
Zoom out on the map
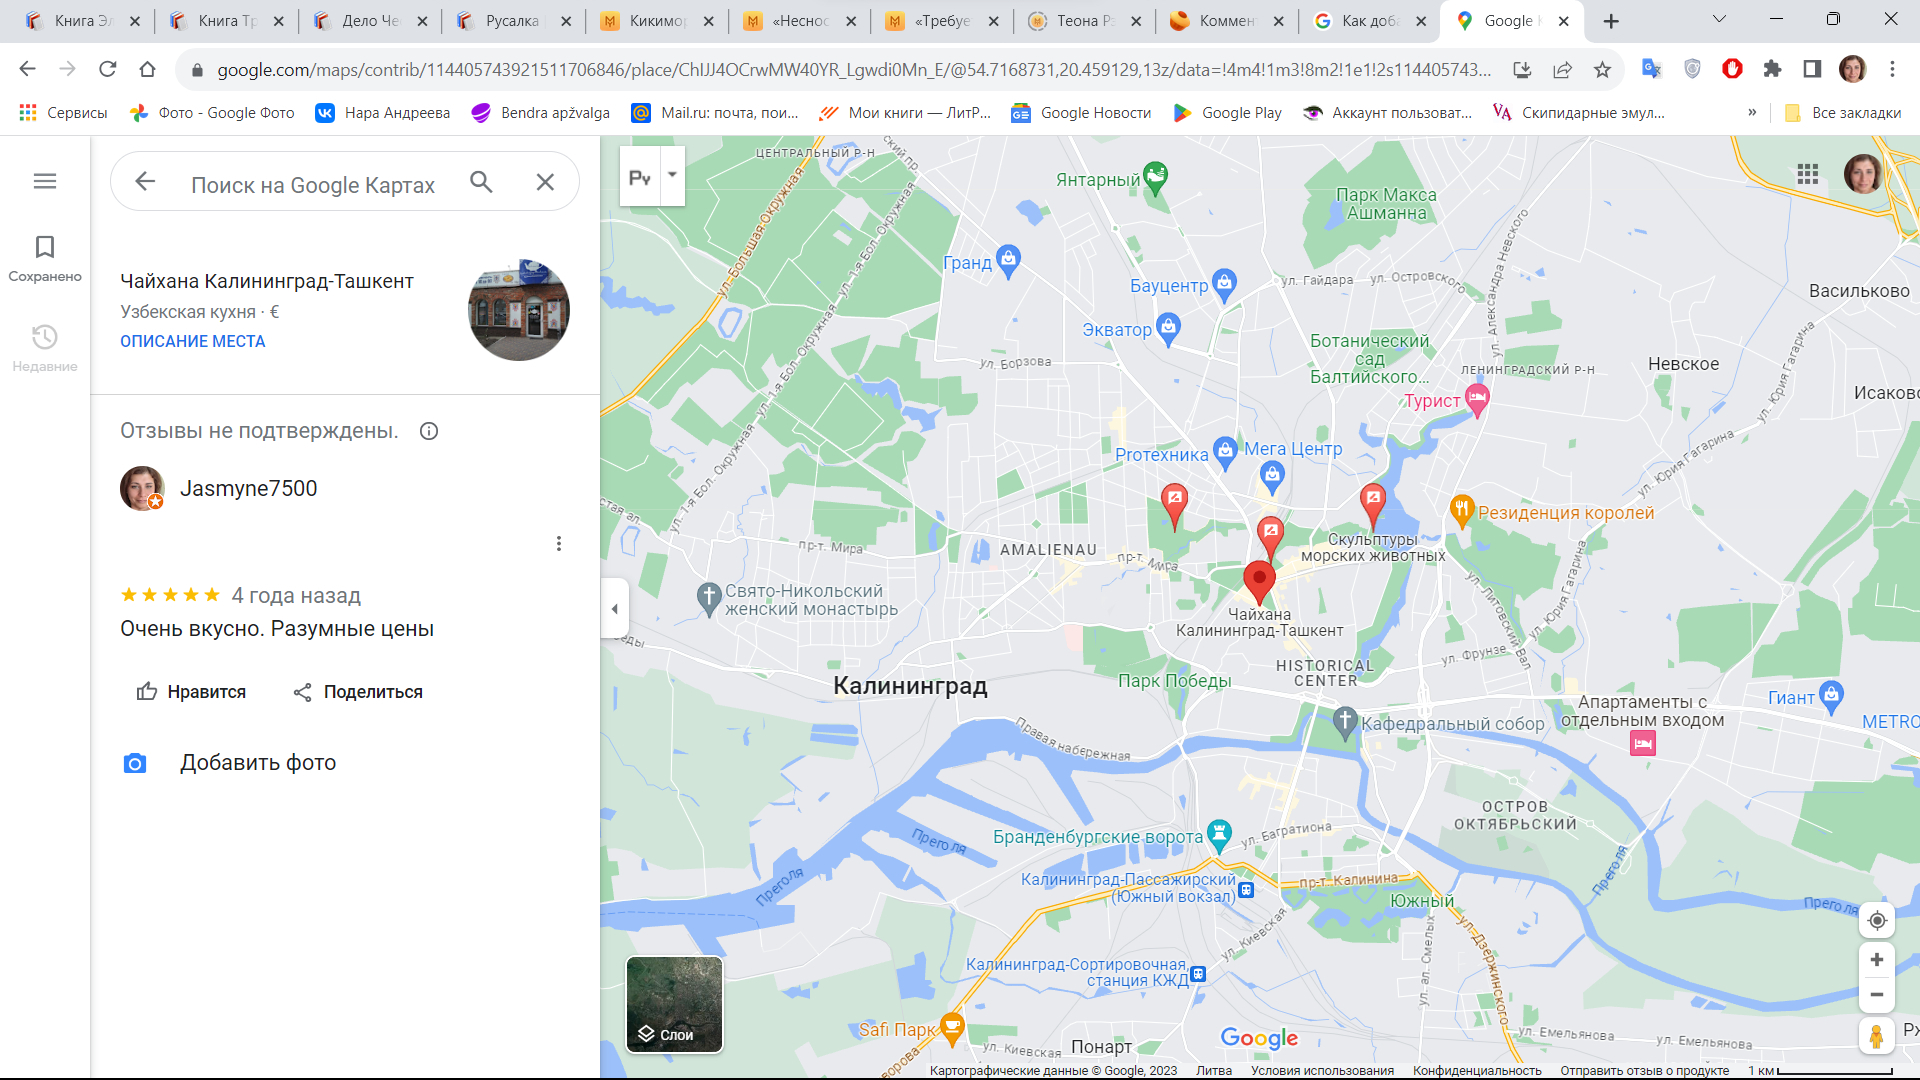point(1877,995)
